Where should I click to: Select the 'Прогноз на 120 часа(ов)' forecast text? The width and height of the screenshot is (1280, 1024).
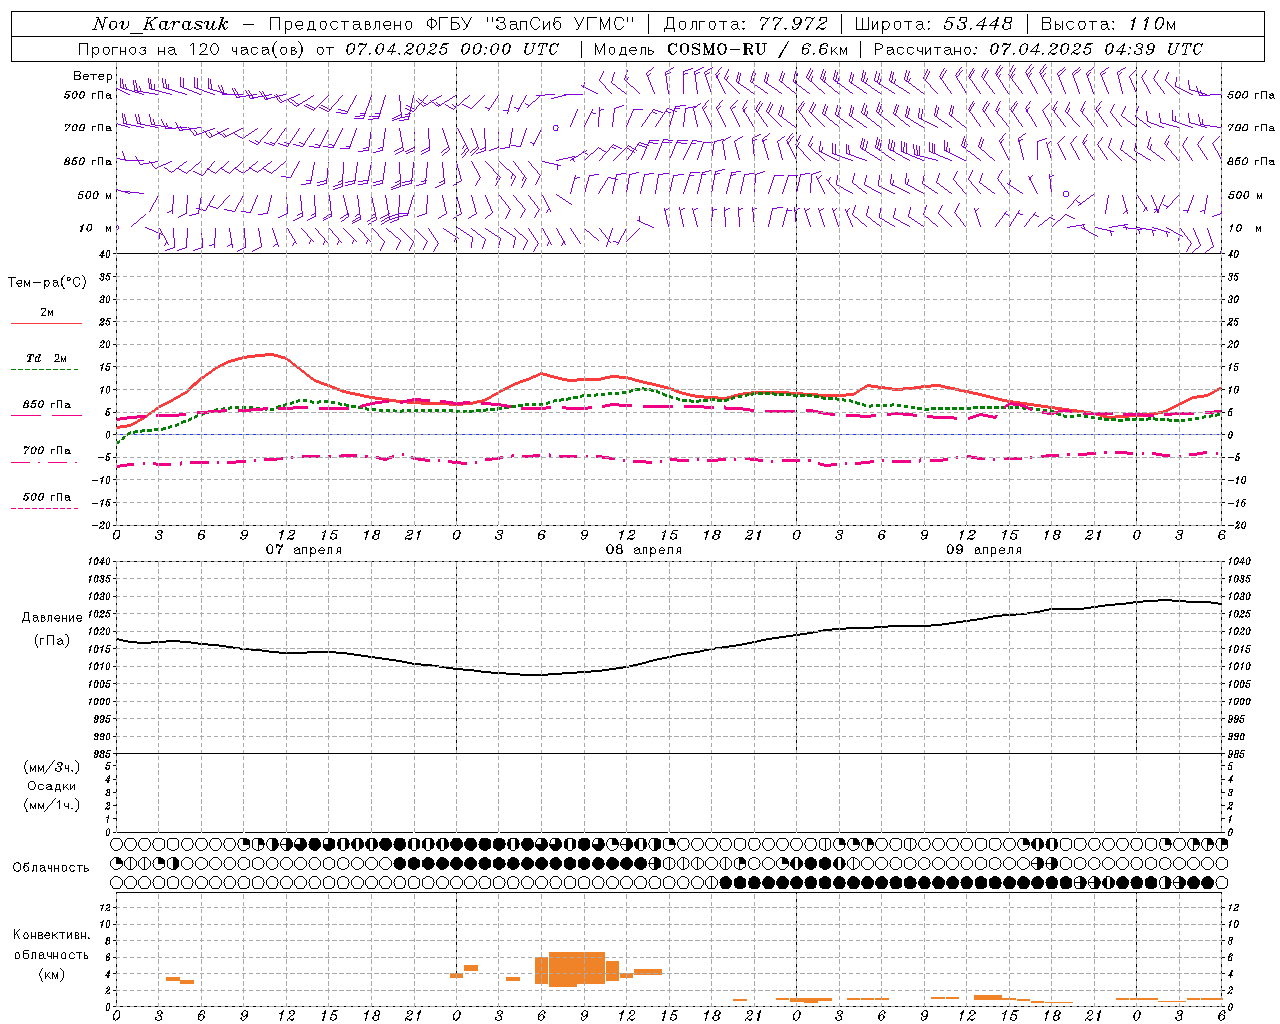click(192, 49)
